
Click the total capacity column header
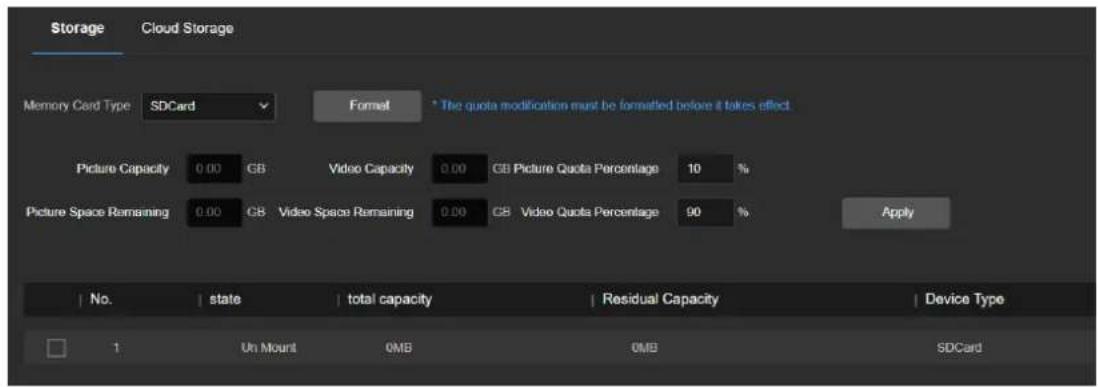(x=389, y=300)
